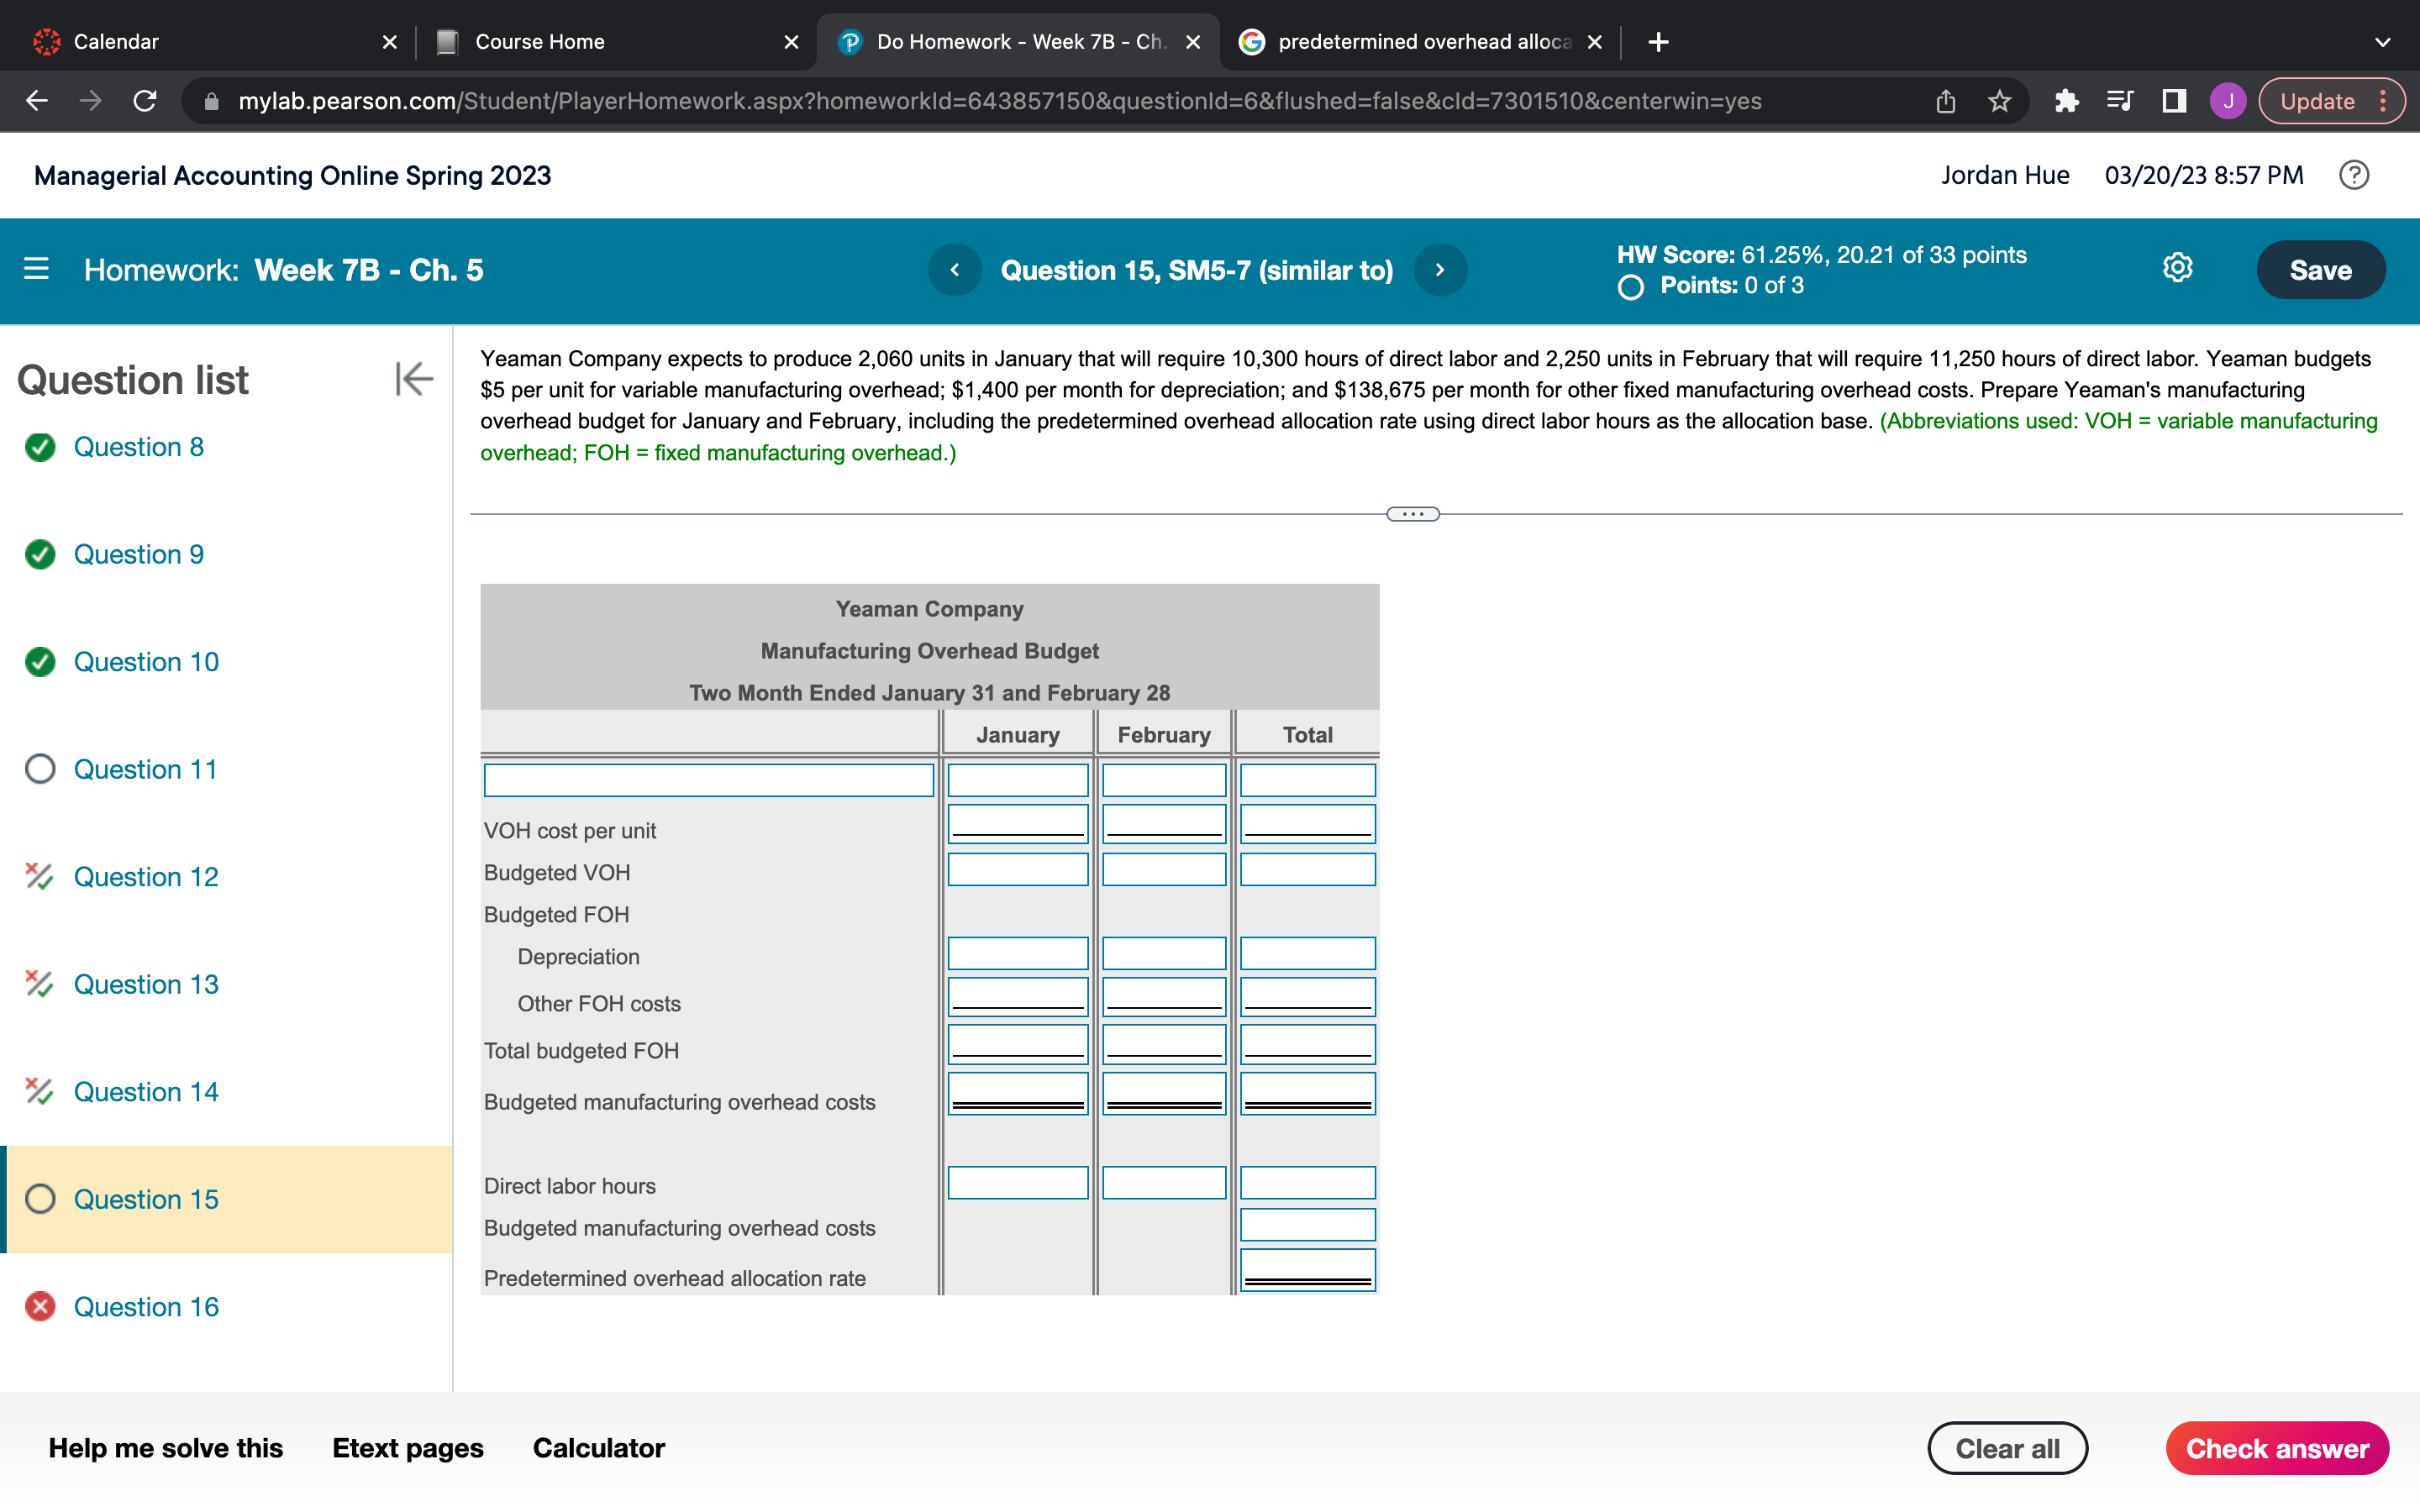2420x1512 pixels.
Task: Open the tab search chevron dropdown
Action: [x=2382, y=42]
